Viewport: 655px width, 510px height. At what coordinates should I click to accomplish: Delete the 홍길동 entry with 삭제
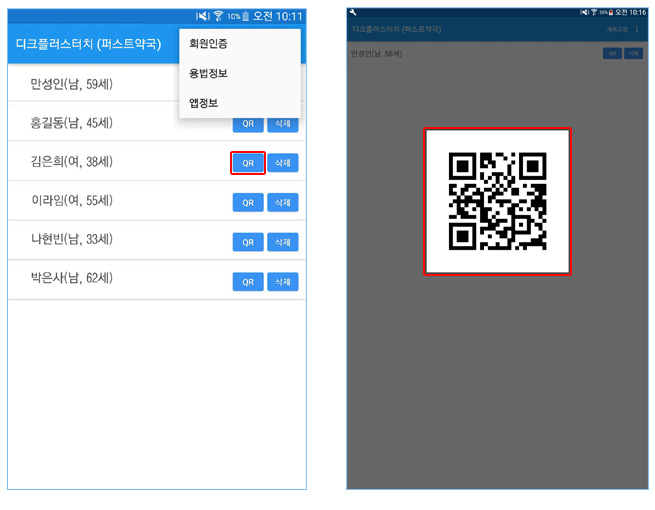tap(283, 124)
